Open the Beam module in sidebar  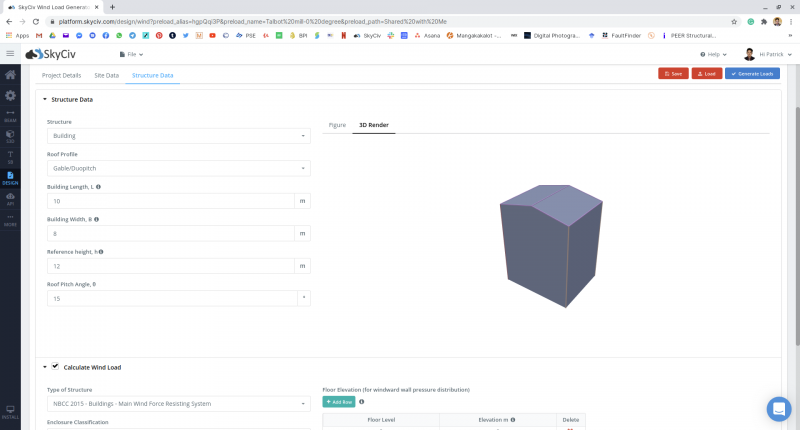(10, 114)
